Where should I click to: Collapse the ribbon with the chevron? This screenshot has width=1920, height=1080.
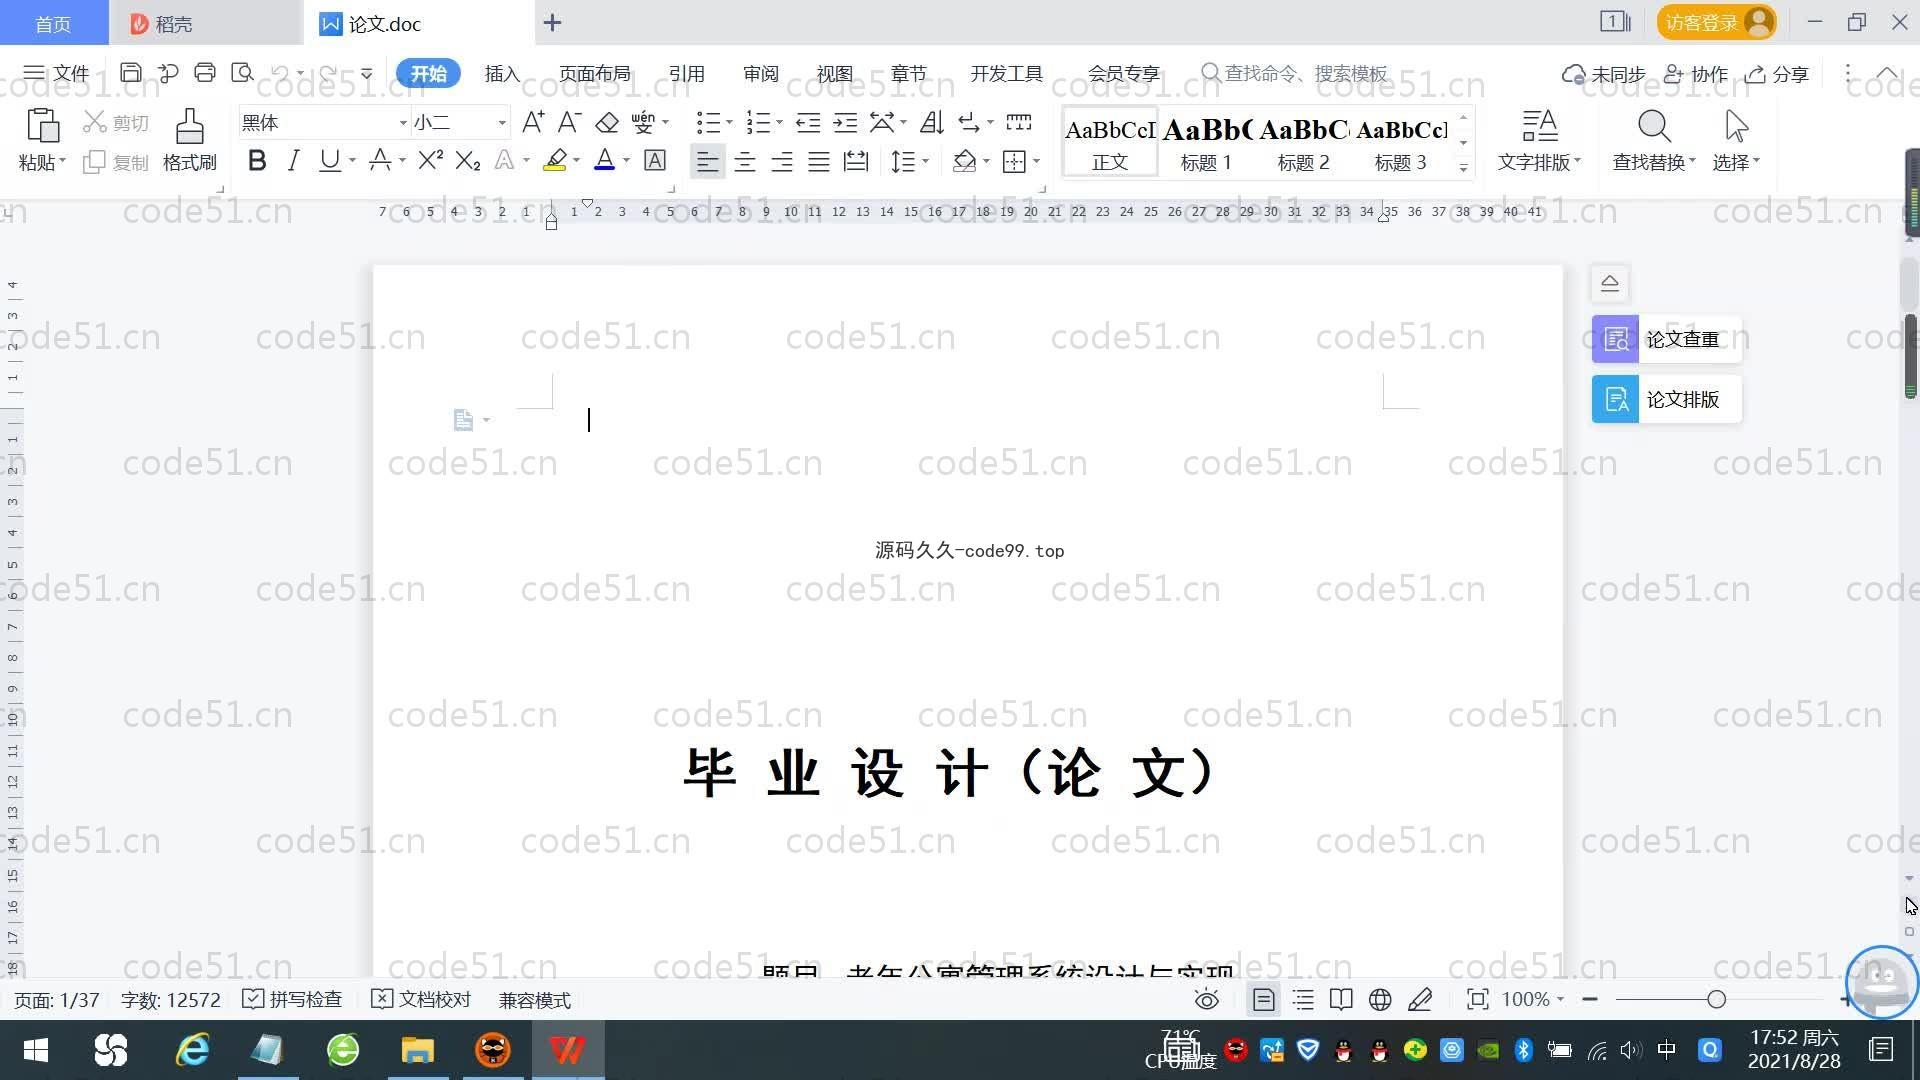[x=1887, y=74]
